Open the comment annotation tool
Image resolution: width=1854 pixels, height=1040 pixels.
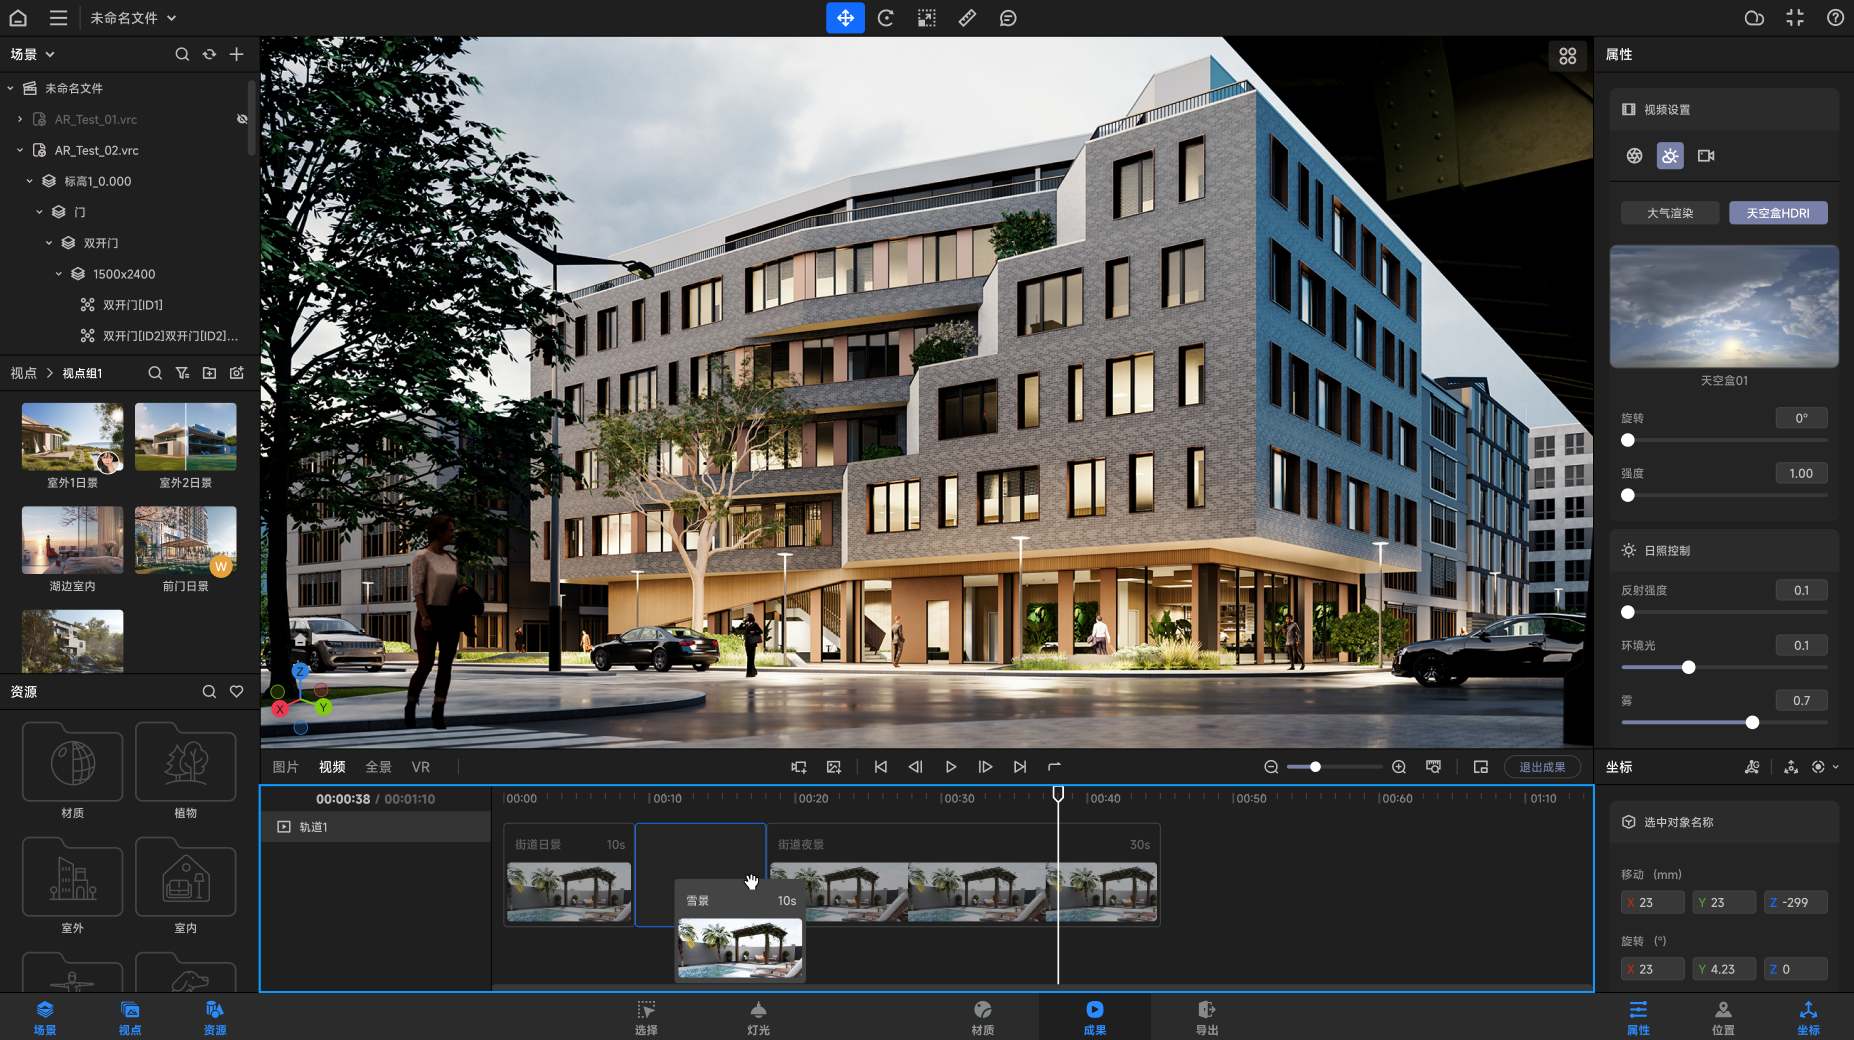click(x=1008, y=18)
